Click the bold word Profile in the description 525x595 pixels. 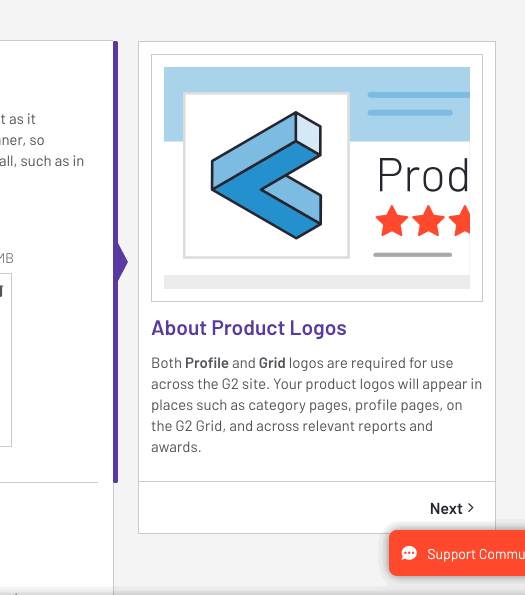pos(207,363)
